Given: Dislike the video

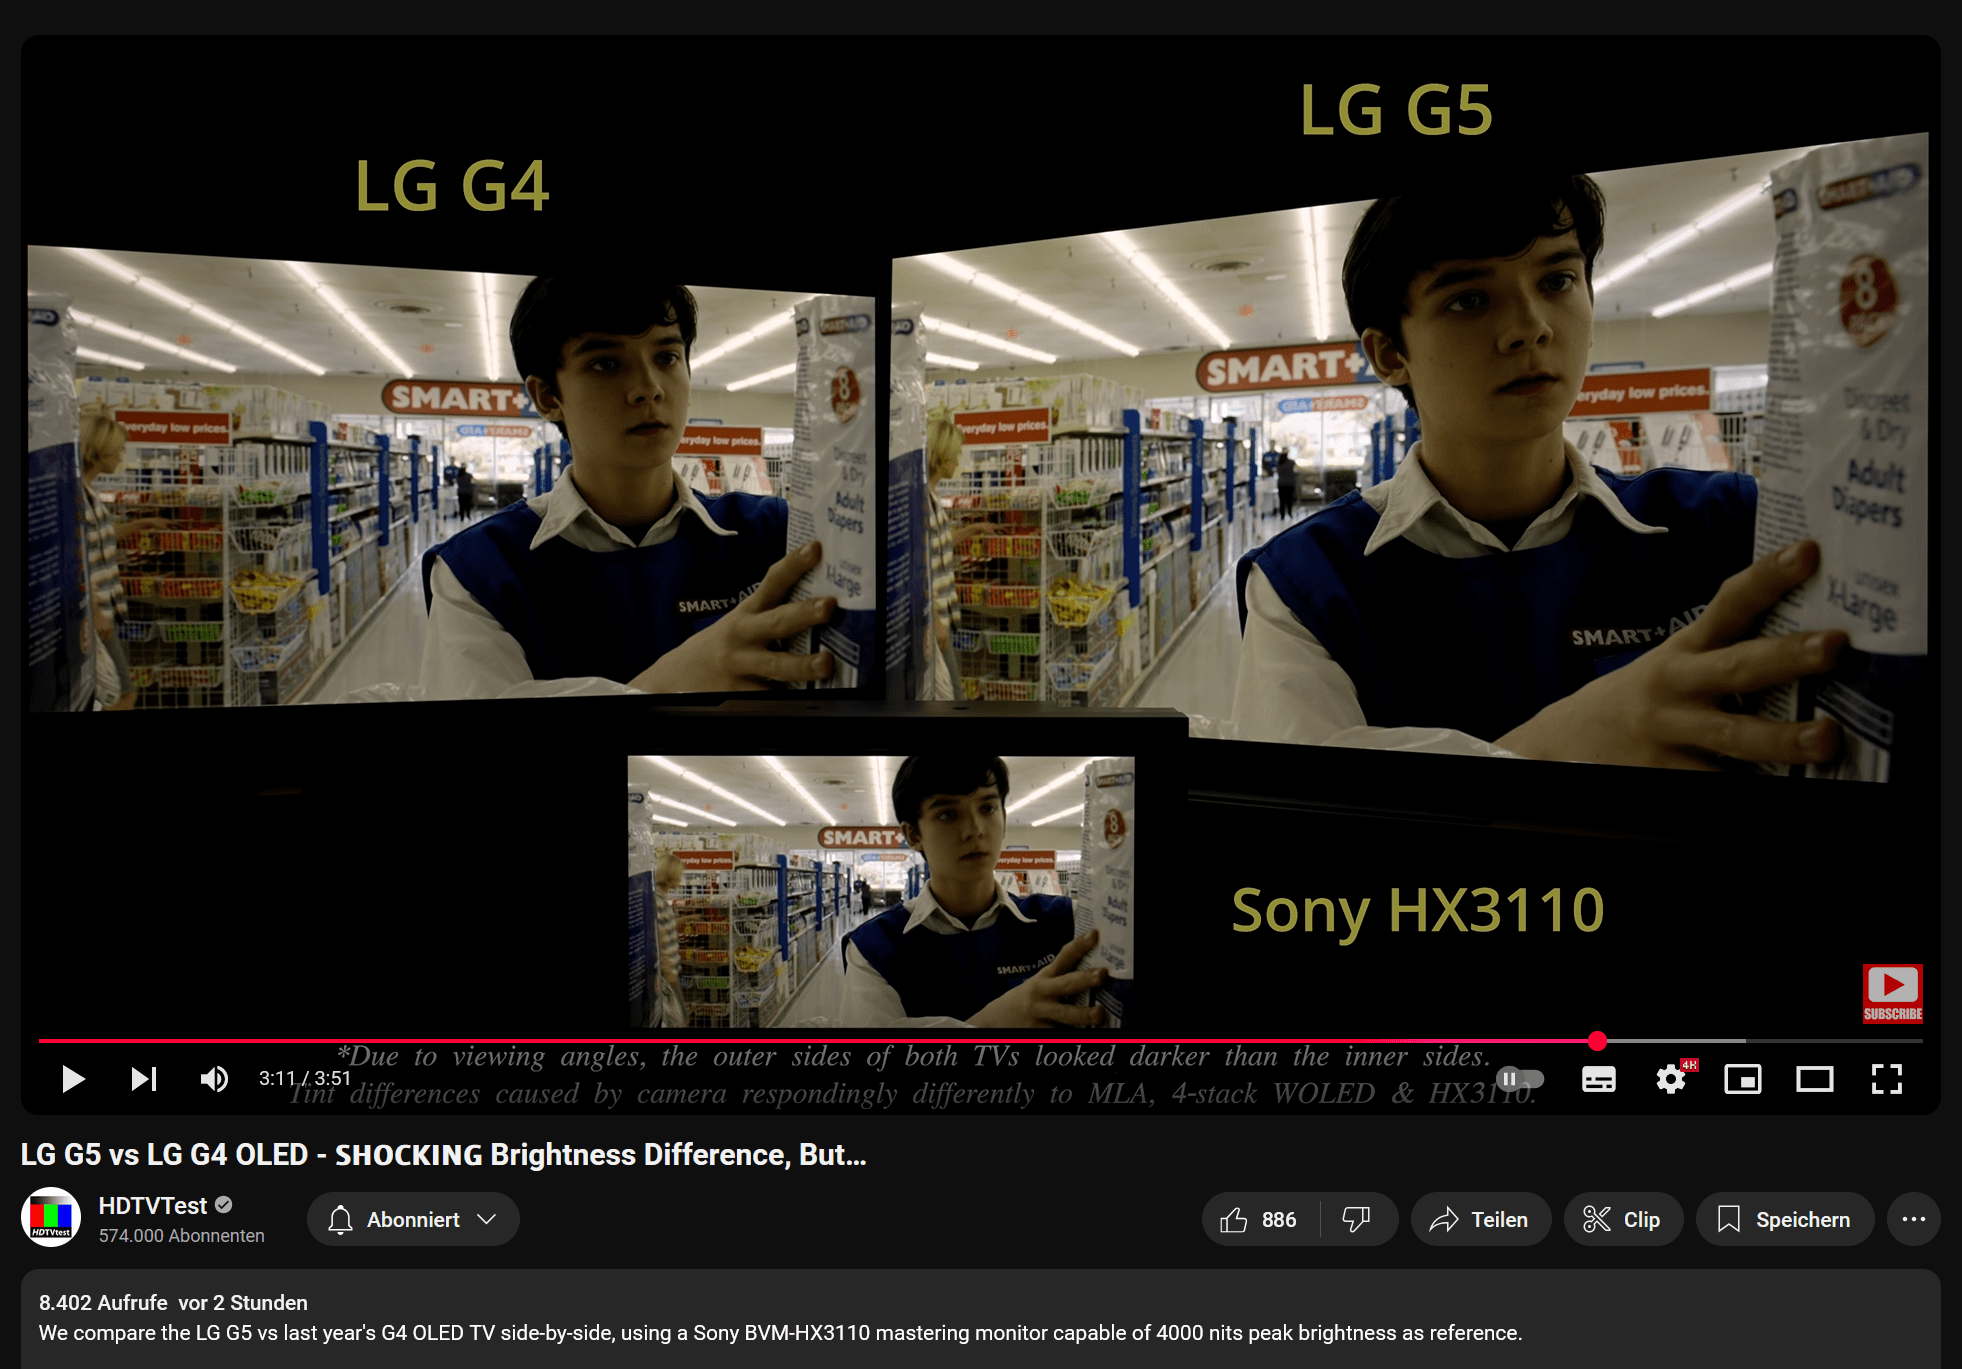Looking at the screenshot, I should pos(1357,1219).
